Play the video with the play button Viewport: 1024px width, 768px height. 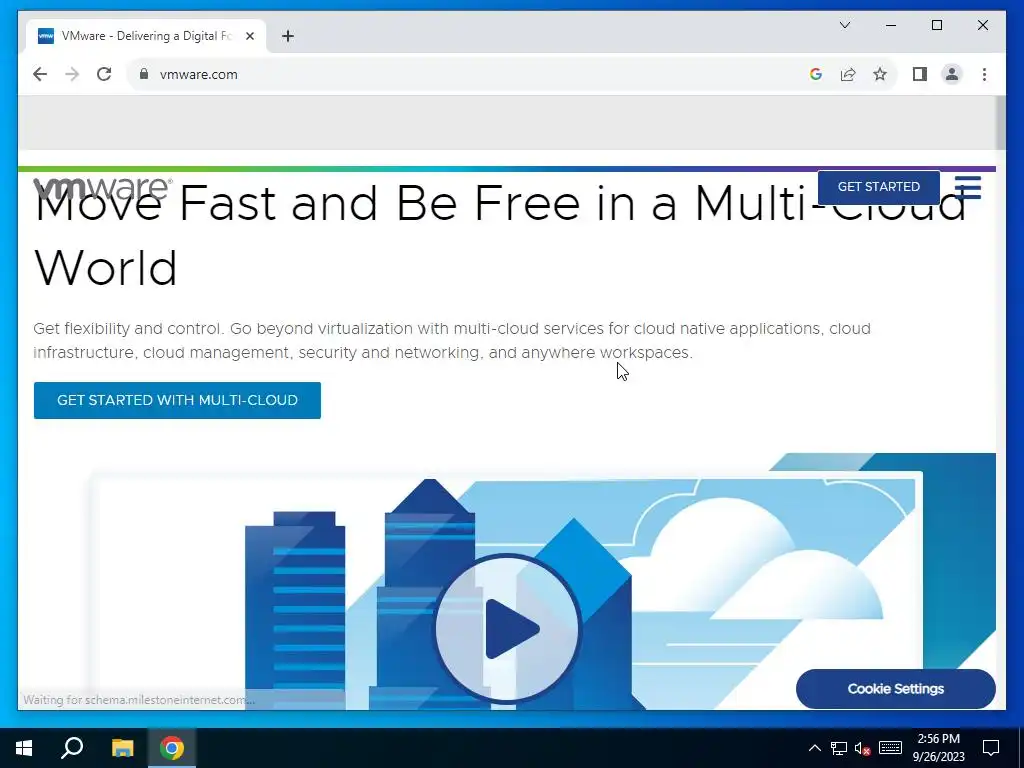(x=507, y=628)
